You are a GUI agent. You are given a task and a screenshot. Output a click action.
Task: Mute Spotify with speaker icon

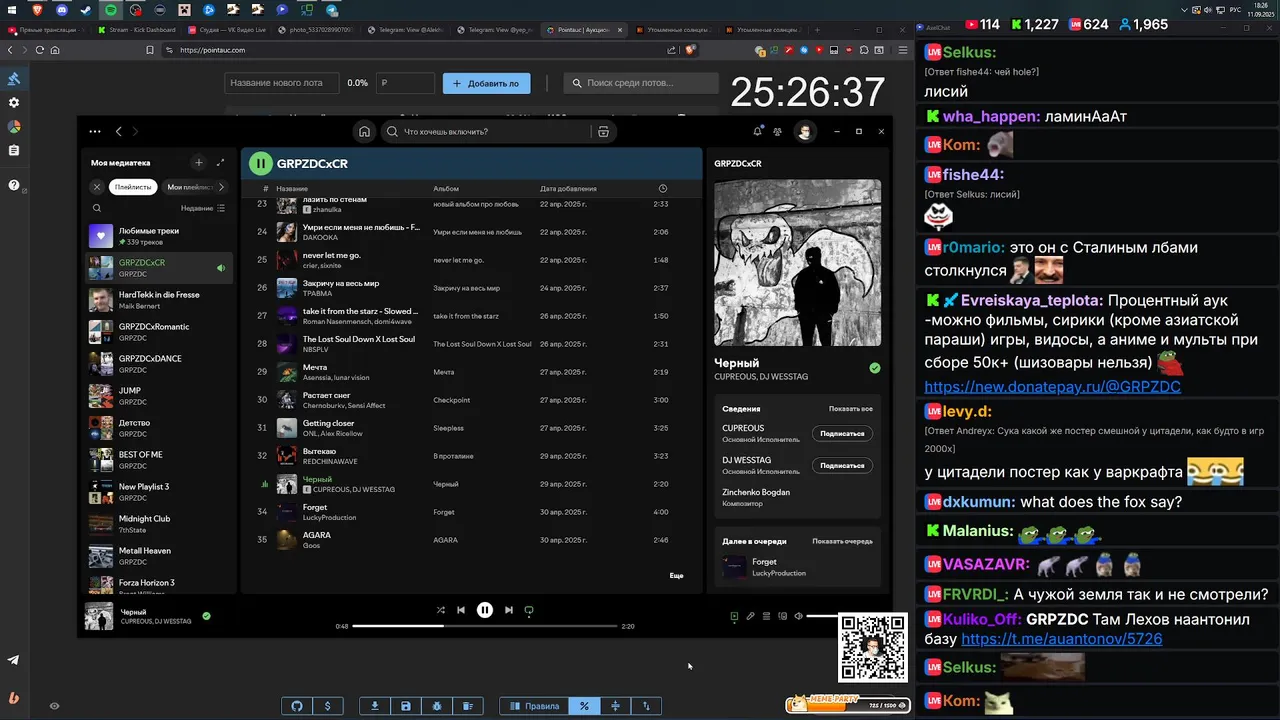click(798, 616)
